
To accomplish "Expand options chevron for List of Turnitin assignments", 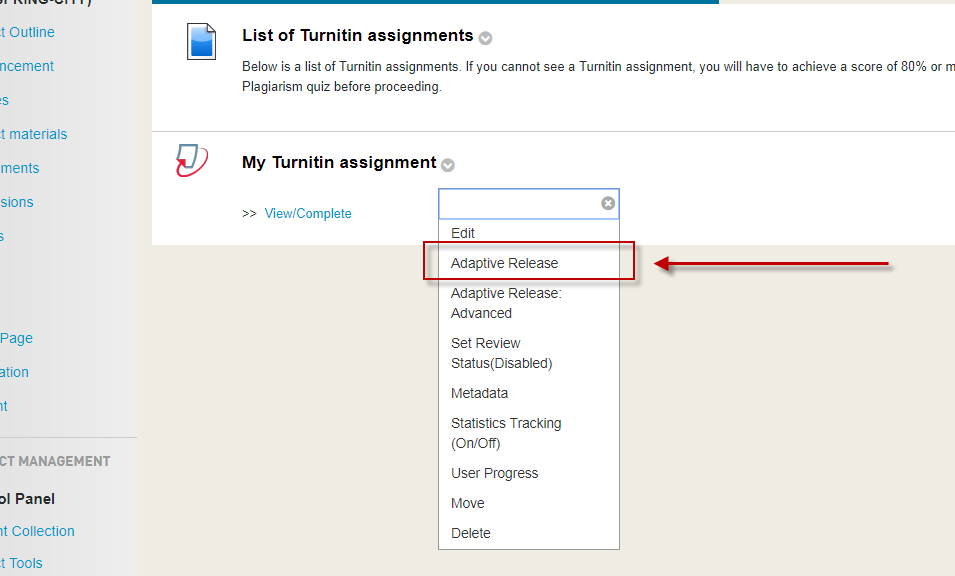I will click(485, 38).
